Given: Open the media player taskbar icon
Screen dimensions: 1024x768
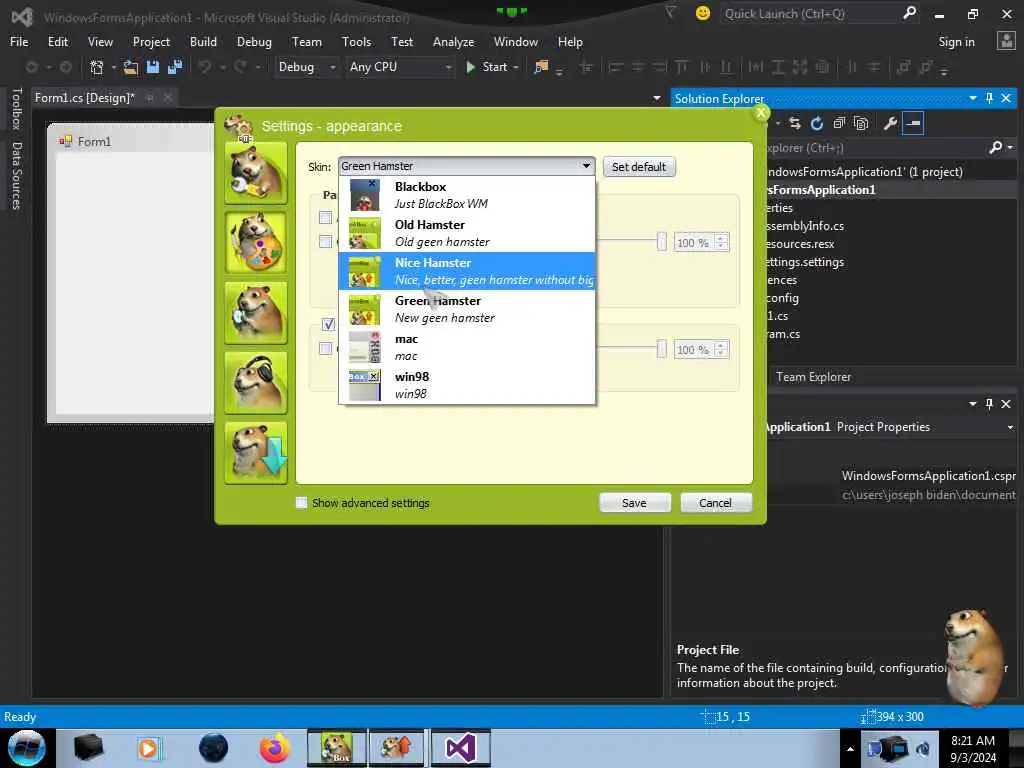Looking at the screenshot, I should coord(149,748).
